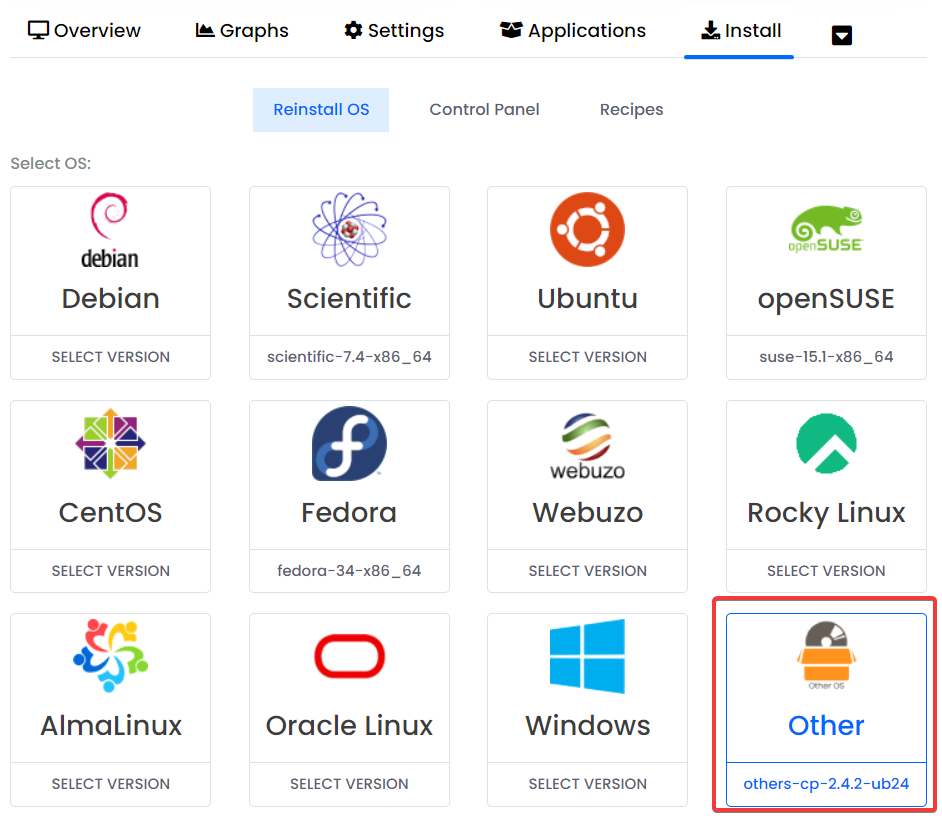Click the Webuzo name text
The width and height of the screenshot is (942, 824).
coord(588,513)
